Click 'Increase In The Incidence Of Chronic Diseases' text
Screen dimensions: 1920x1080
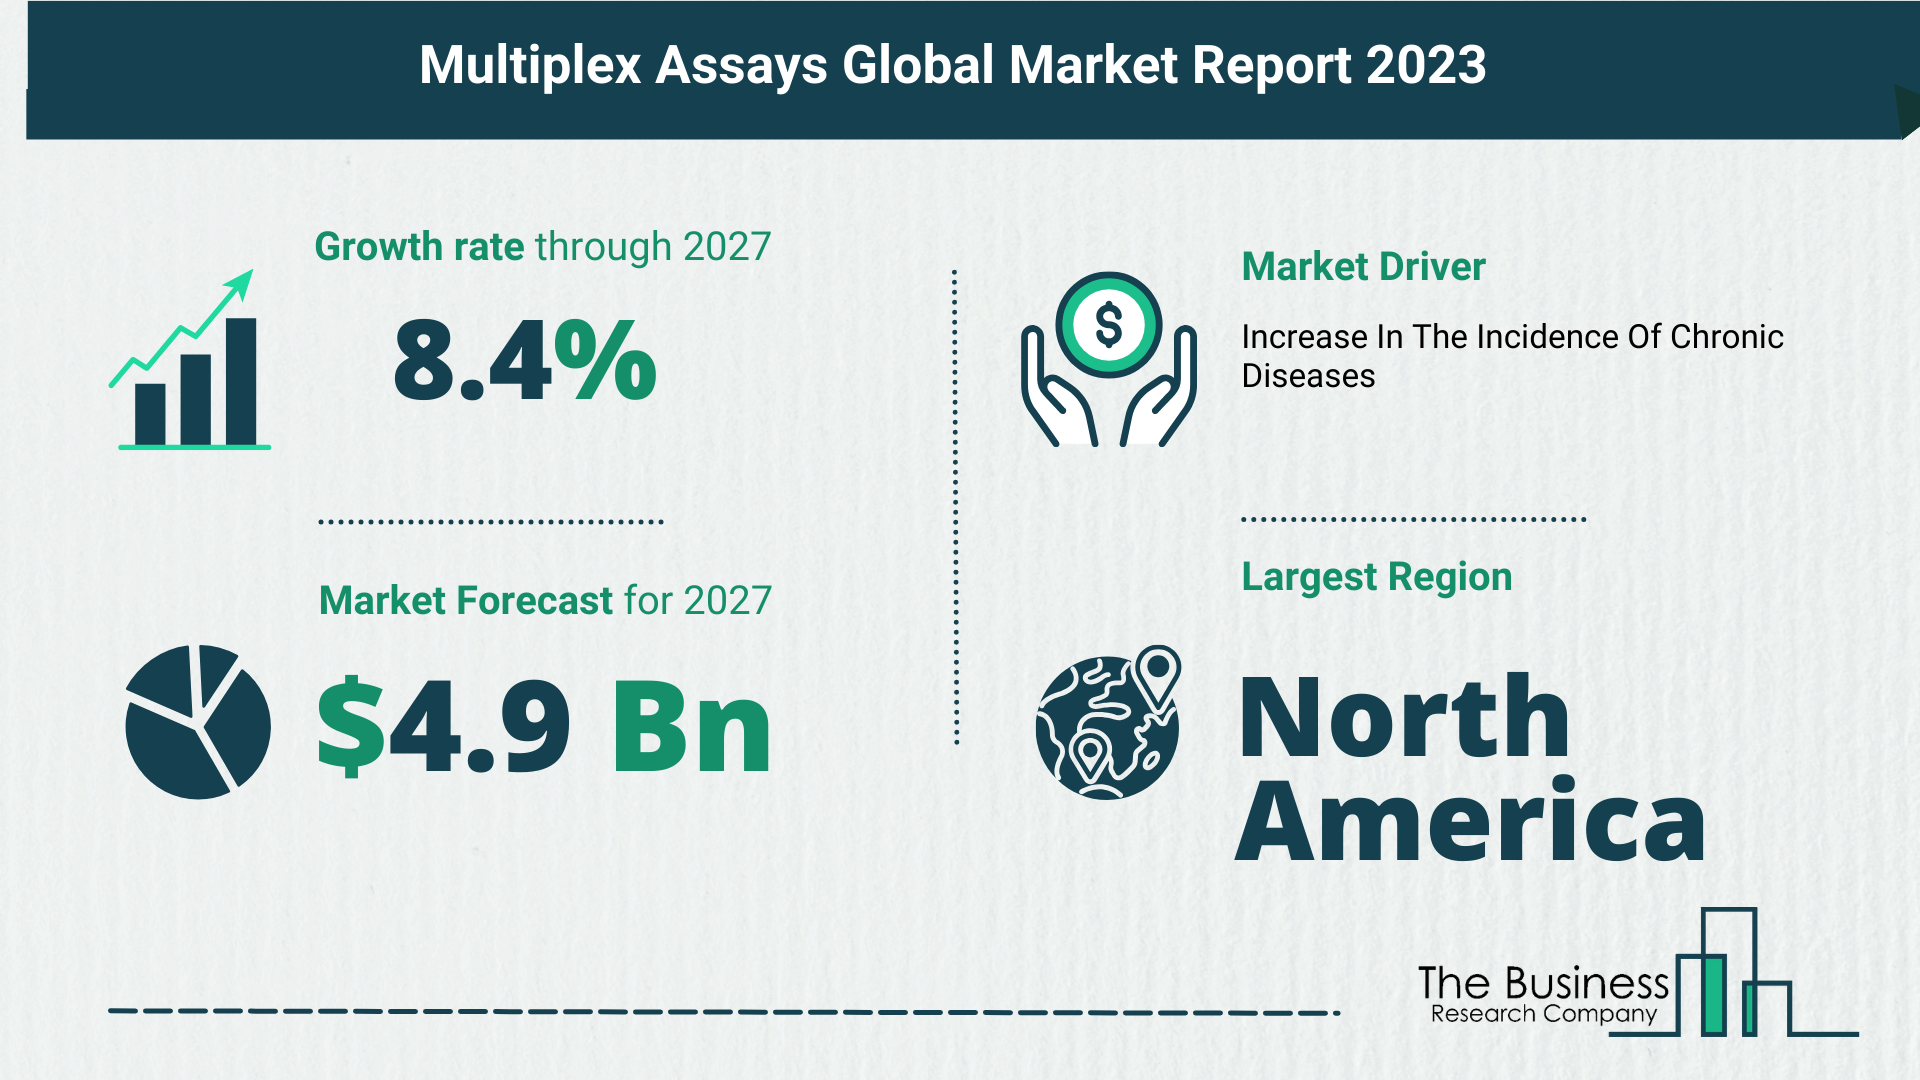coord(1512,357)
